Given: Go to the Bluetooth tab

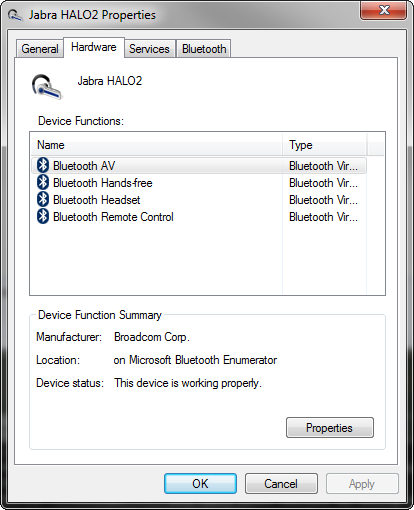Looking at the screenshot, I should click(x=204, y=49).
